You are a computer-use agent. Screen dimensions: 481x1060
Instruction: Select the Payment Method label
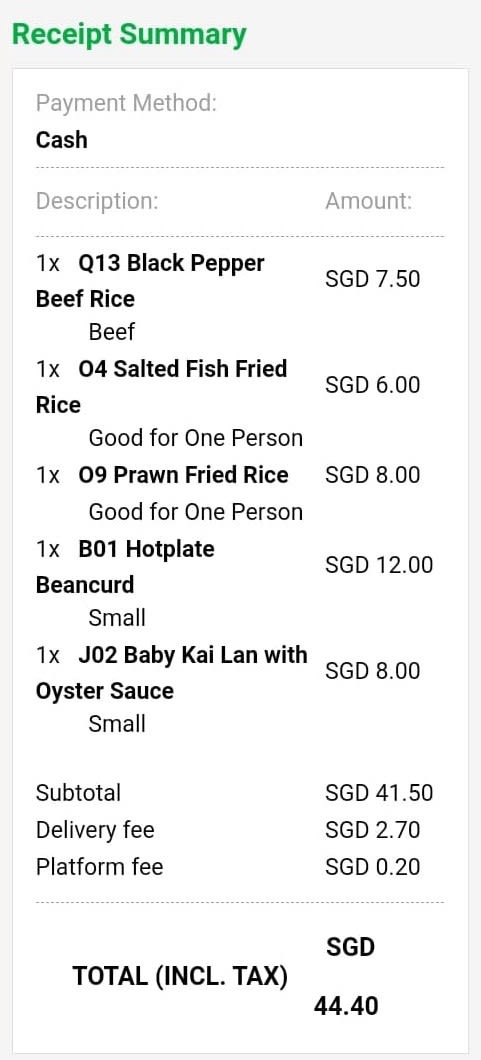tap(126, 103)
